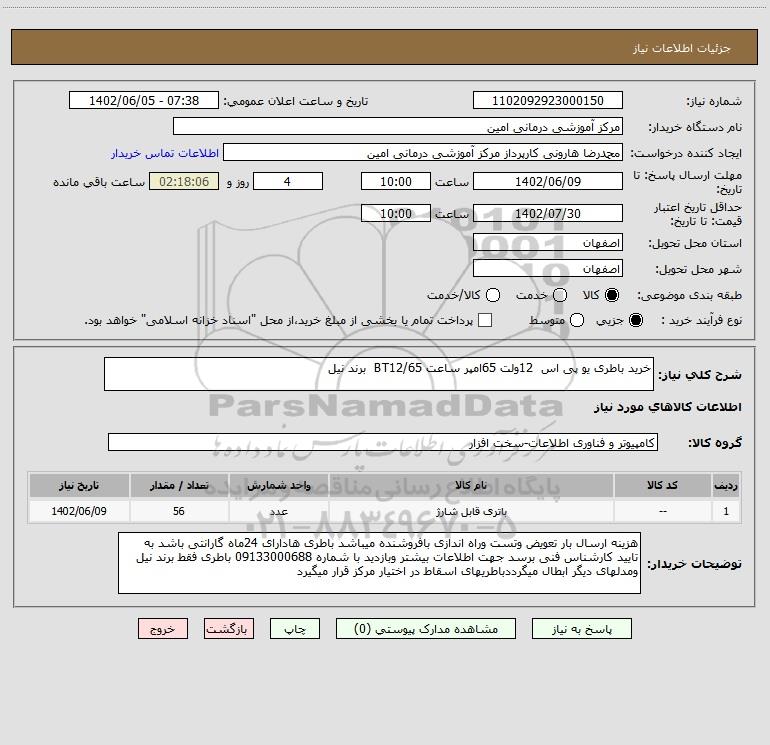770x745 pixels.
Task: Click the response deadline date 1402/06/09 field
Action: click(548, 181)
